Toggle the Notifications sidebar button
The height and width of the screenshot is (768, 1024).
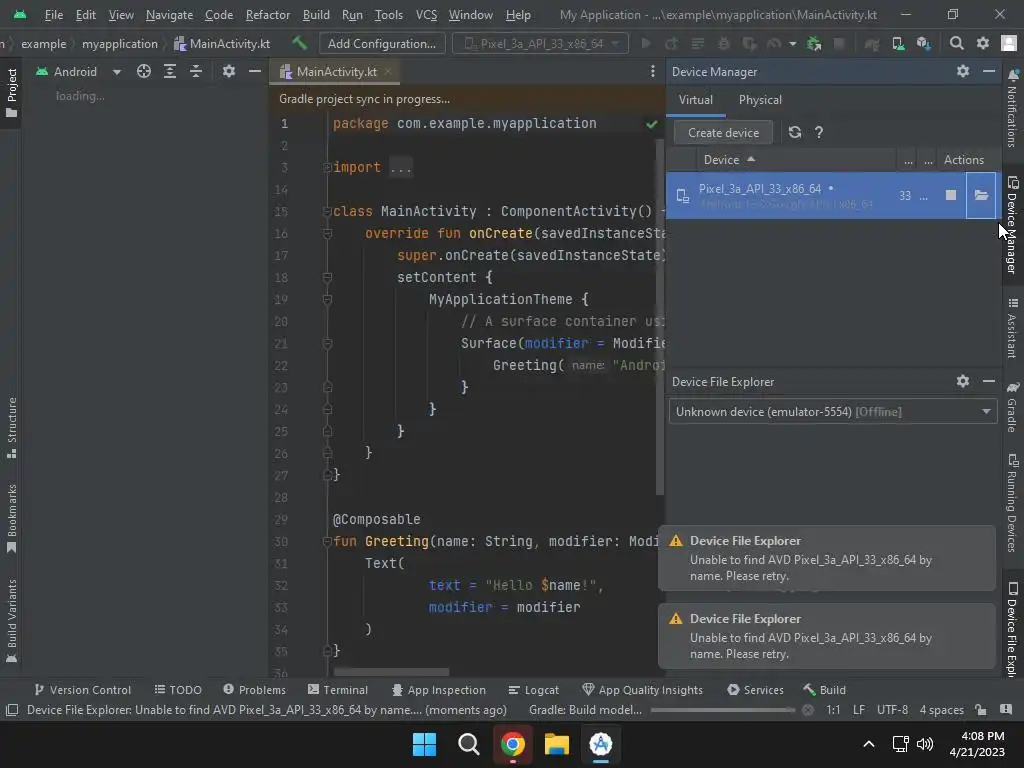[x=1012, y=108]
